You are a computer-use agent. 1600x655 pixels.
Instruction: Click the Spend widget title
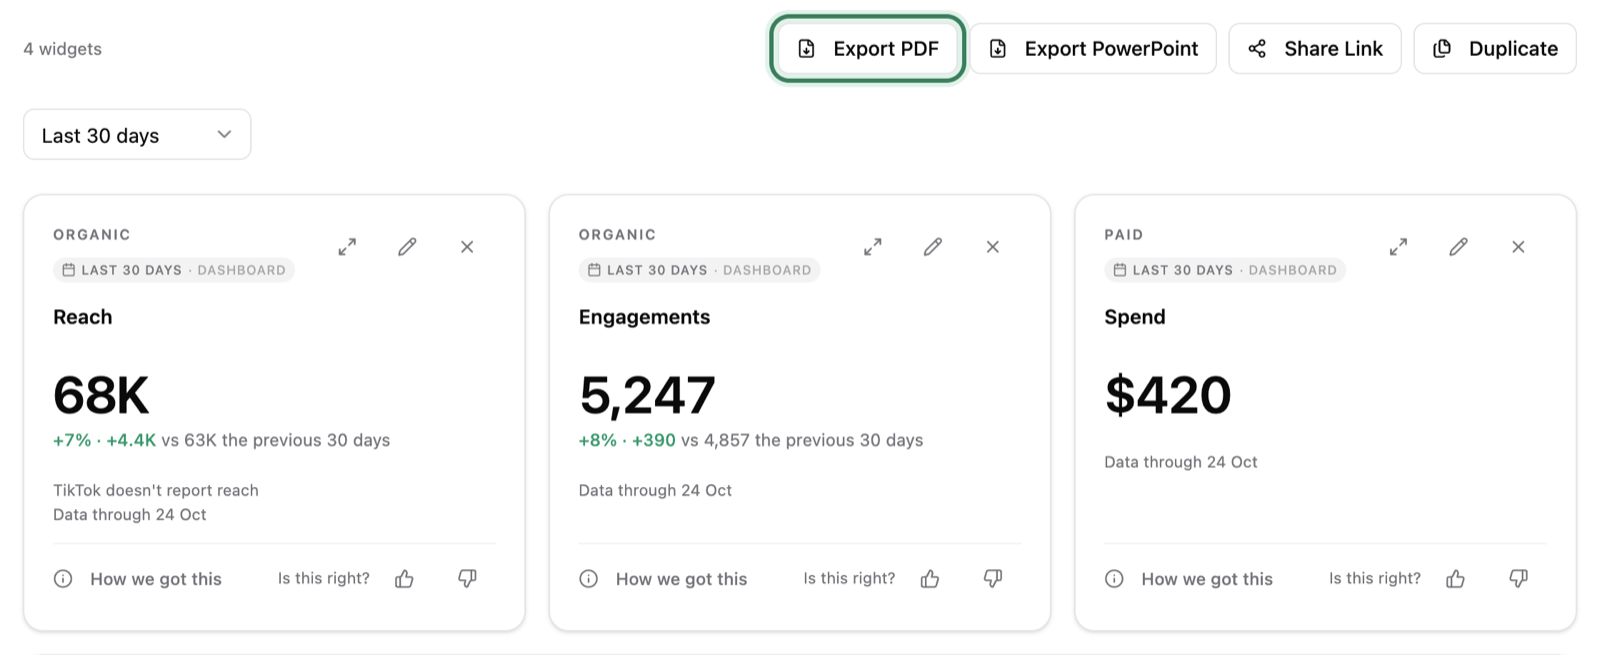1135,317
